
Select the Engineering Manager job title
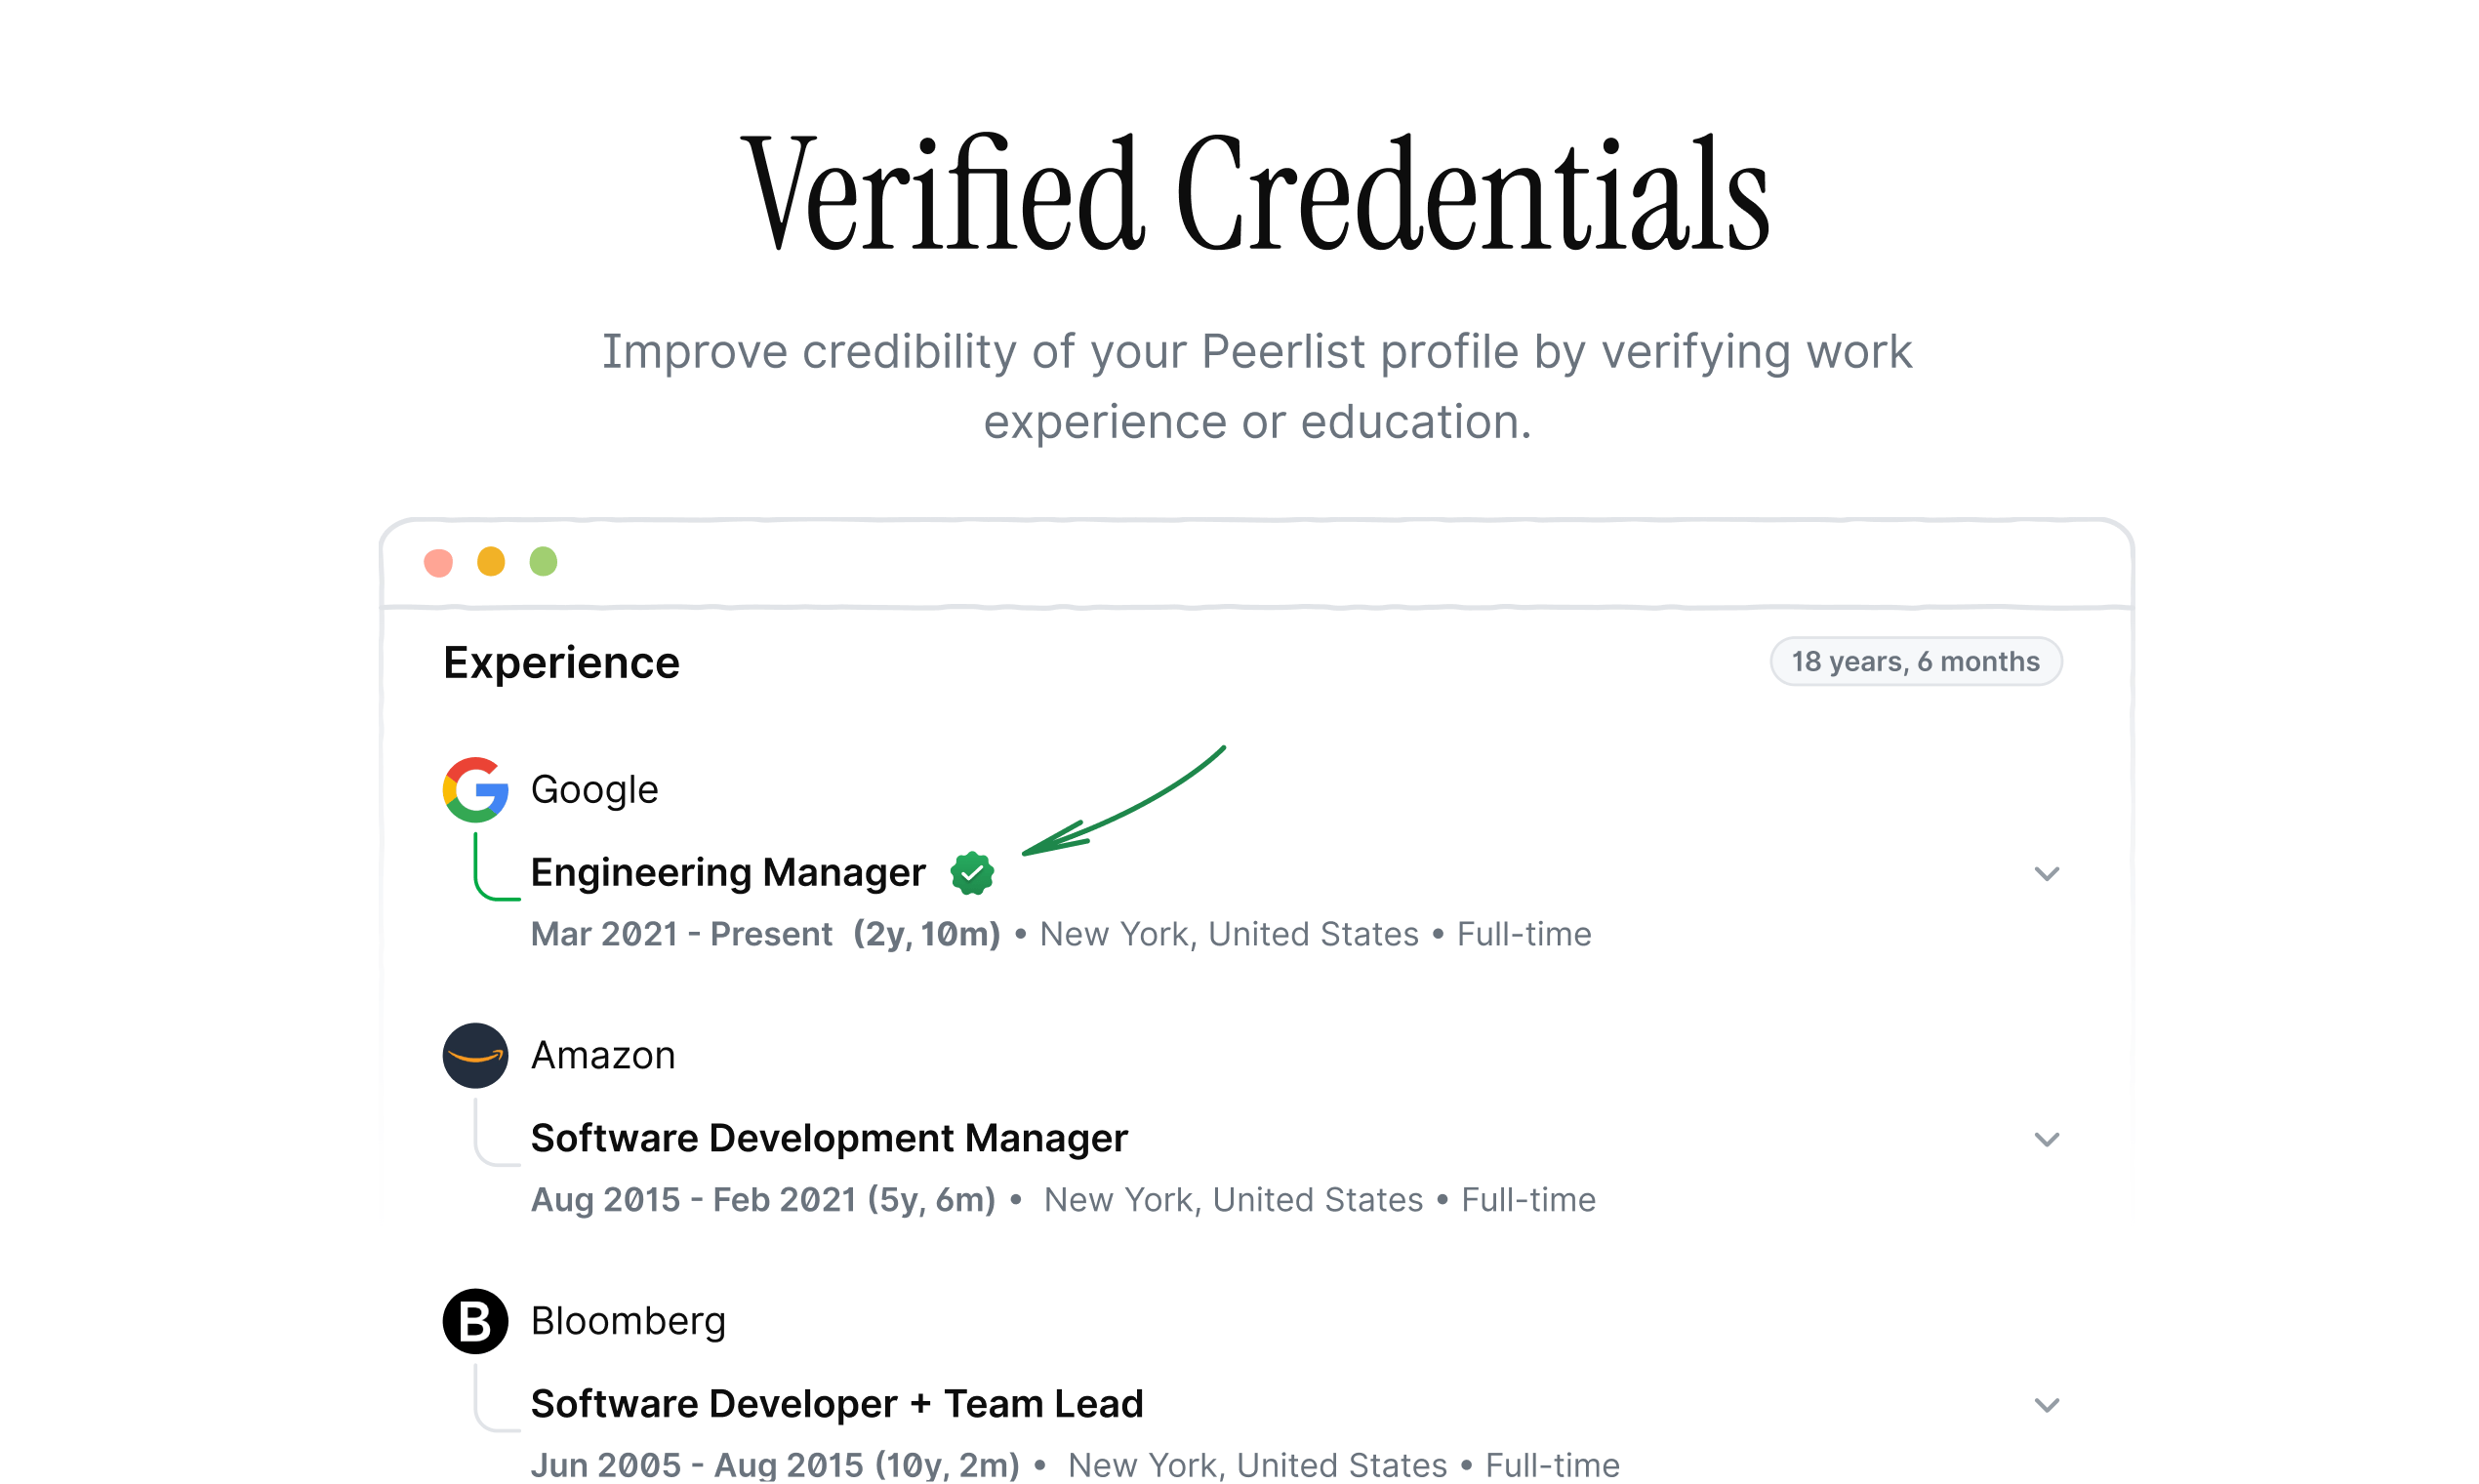tap(728, 873)
